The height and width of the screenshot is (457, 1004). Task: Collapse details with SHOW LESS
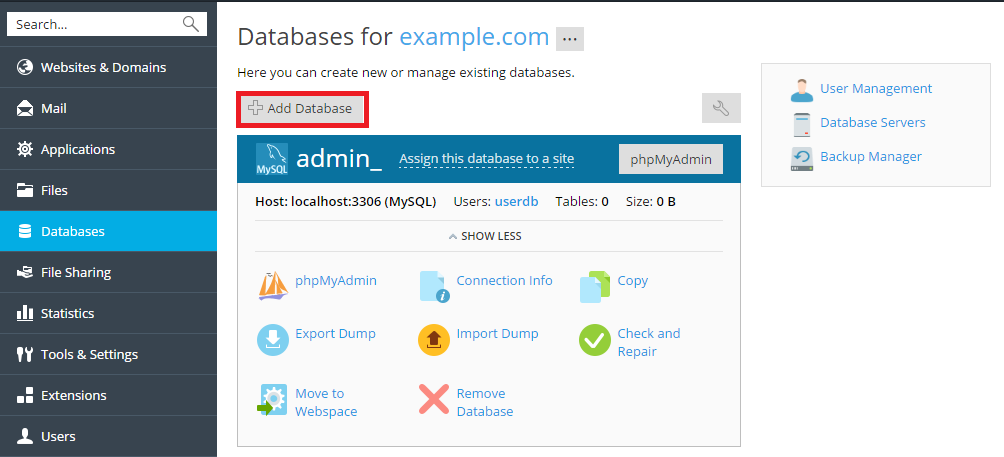point(485,236)
